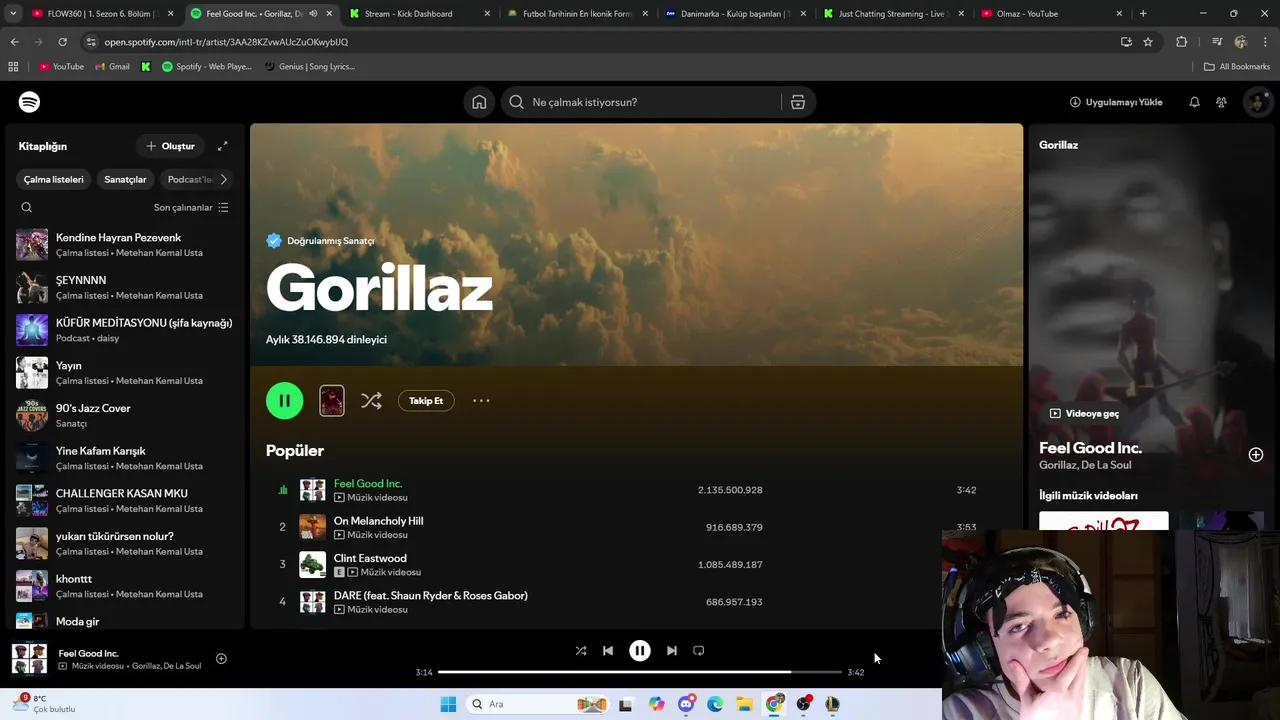Expand the library to full screen
Screen dimensions: 1280x720
tap(223, 146)
